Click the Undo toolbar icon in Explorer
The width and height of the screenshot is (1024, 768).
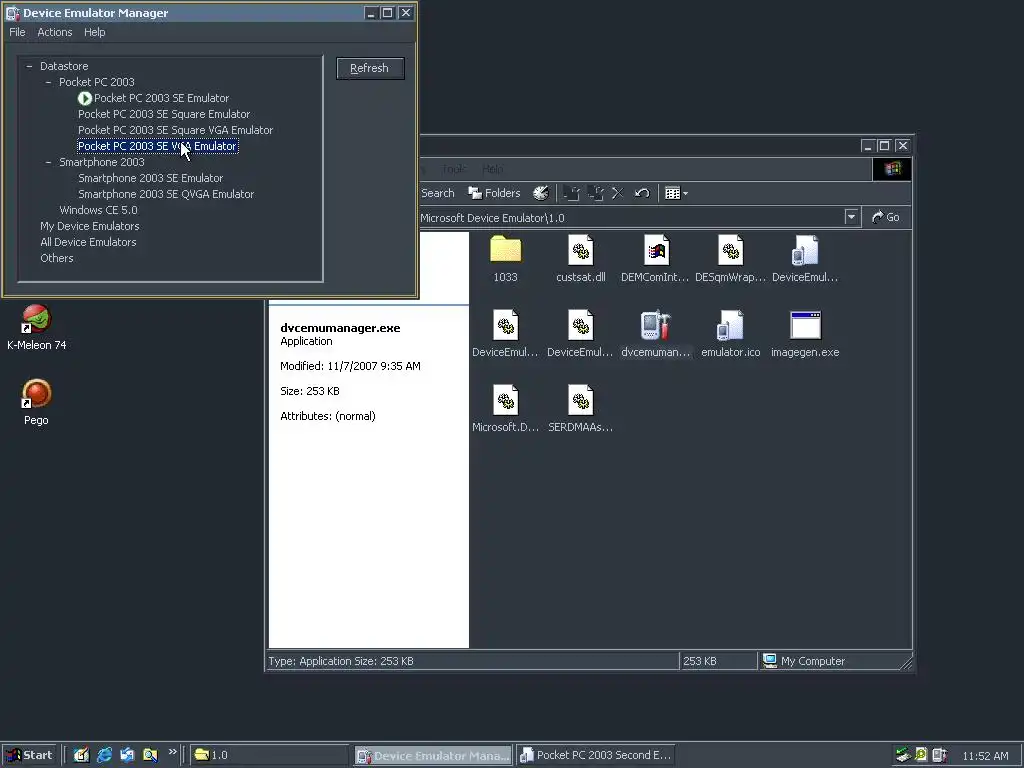642,193
